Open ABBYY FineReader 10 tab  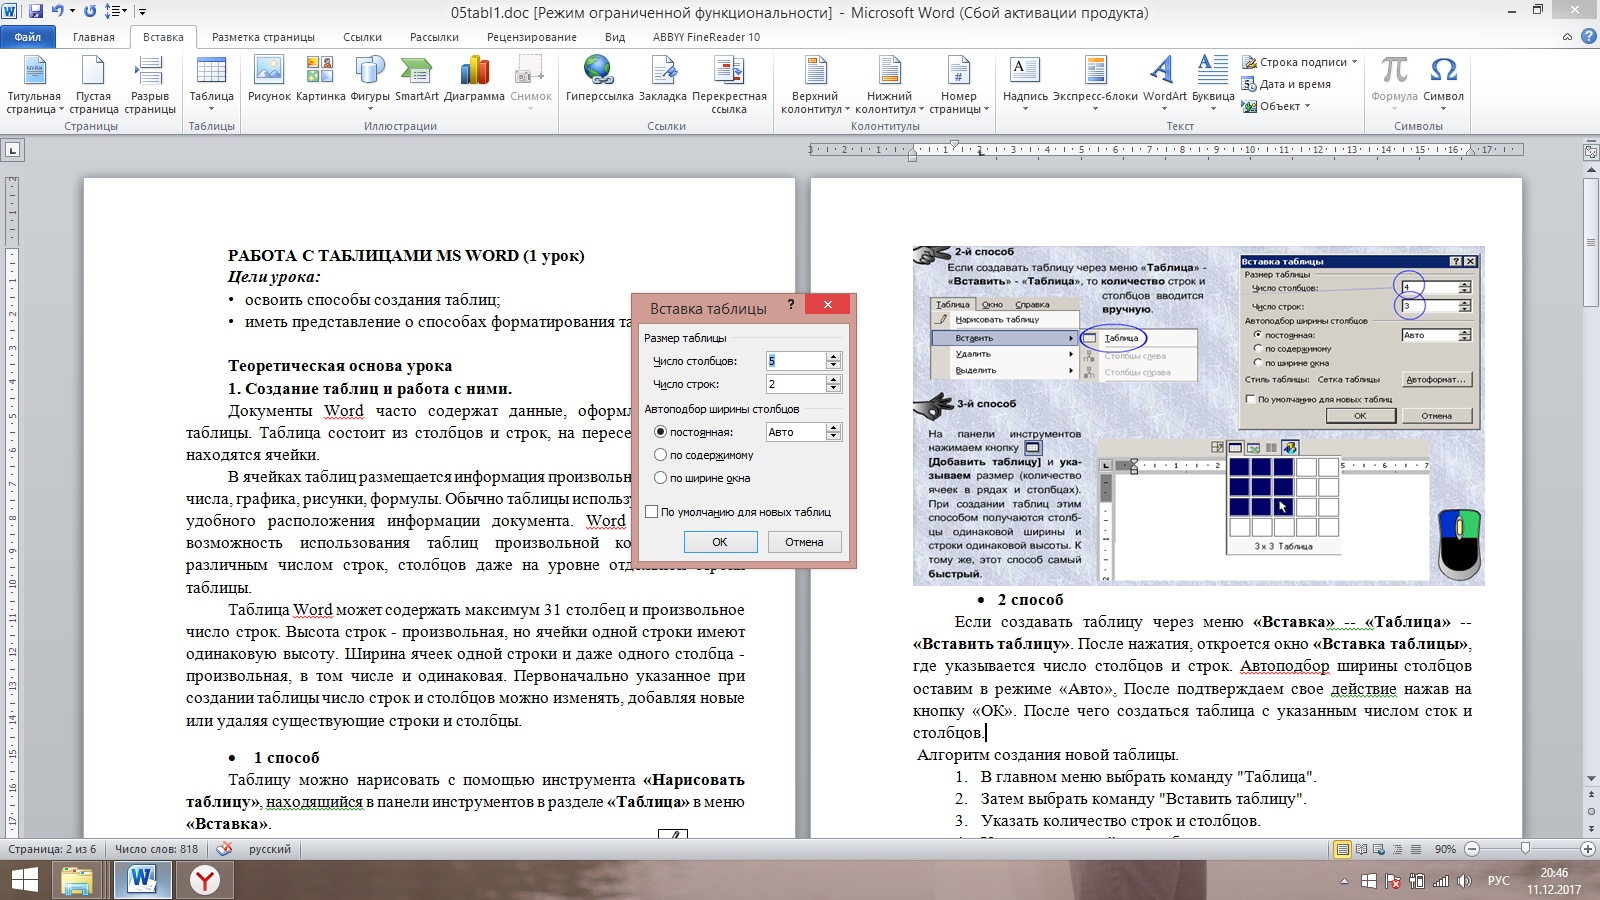click(706, 37)
